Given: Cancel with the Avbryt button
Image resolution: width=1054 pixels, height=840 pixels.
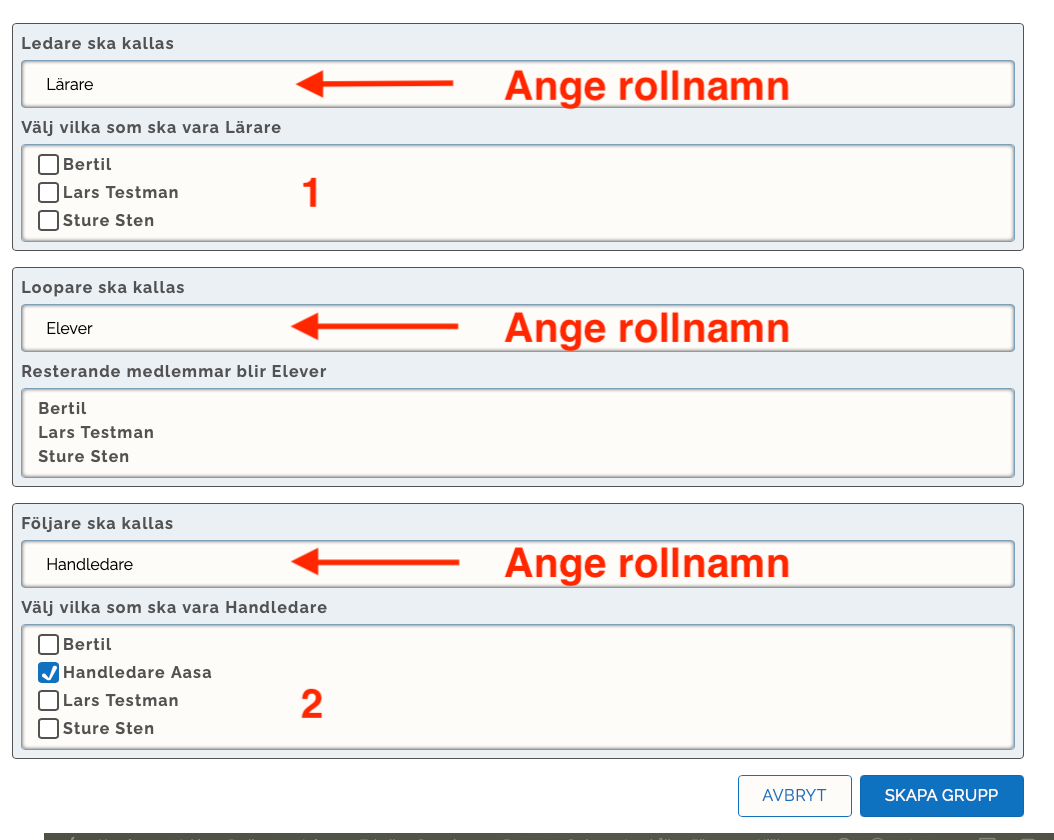Looking at the screenshot, I should (x=794, y=796).
